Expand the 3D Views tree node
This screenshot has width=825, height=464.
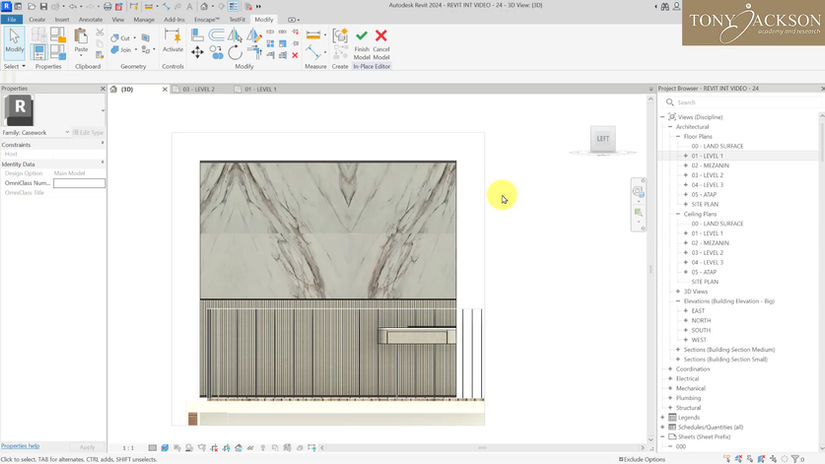678,291
